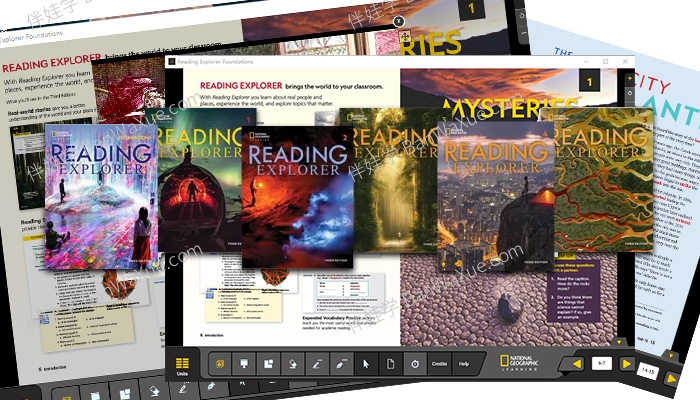The height and width of the screenshot is (400, 700).
Task: Select the presentation screen tool icon
Action: click(244, 364)
